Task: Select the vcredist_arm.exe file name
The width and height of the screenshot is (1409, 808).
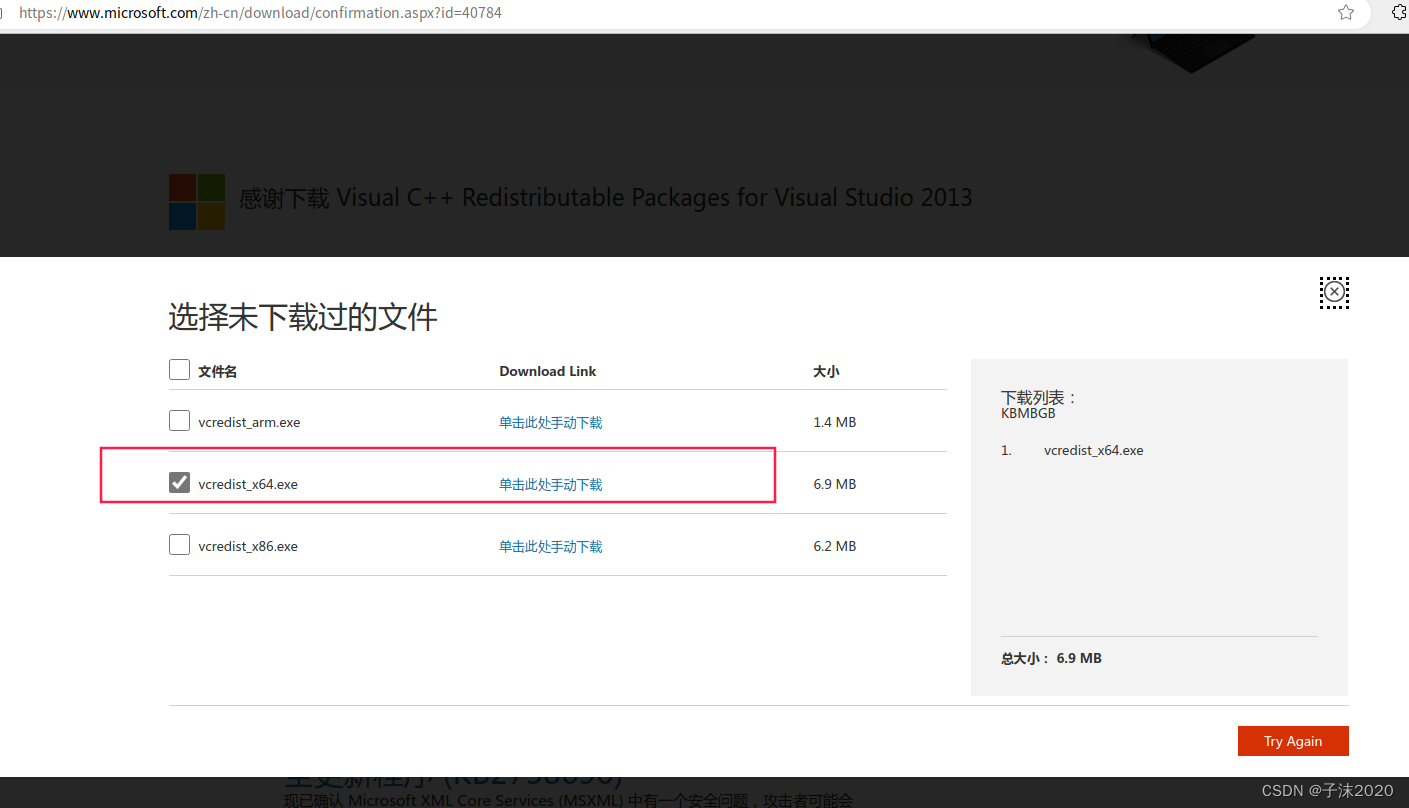Action: (x=249, y=423)
